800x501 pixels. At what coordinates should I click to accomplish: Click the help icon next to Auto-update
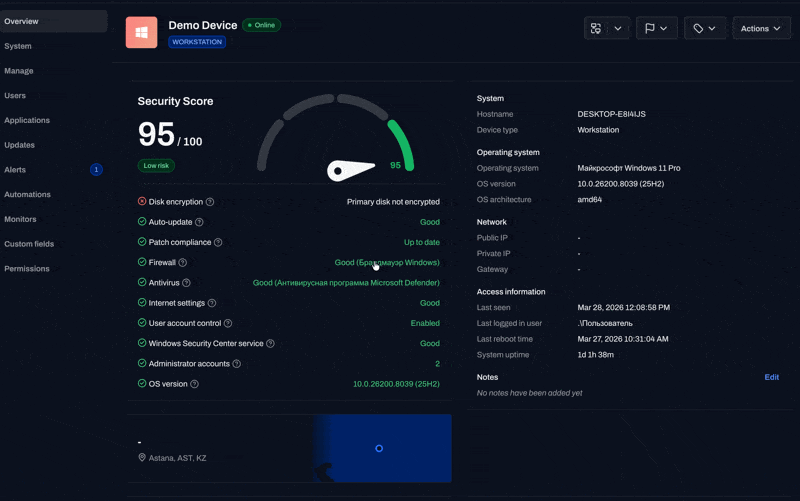(199, 222)
